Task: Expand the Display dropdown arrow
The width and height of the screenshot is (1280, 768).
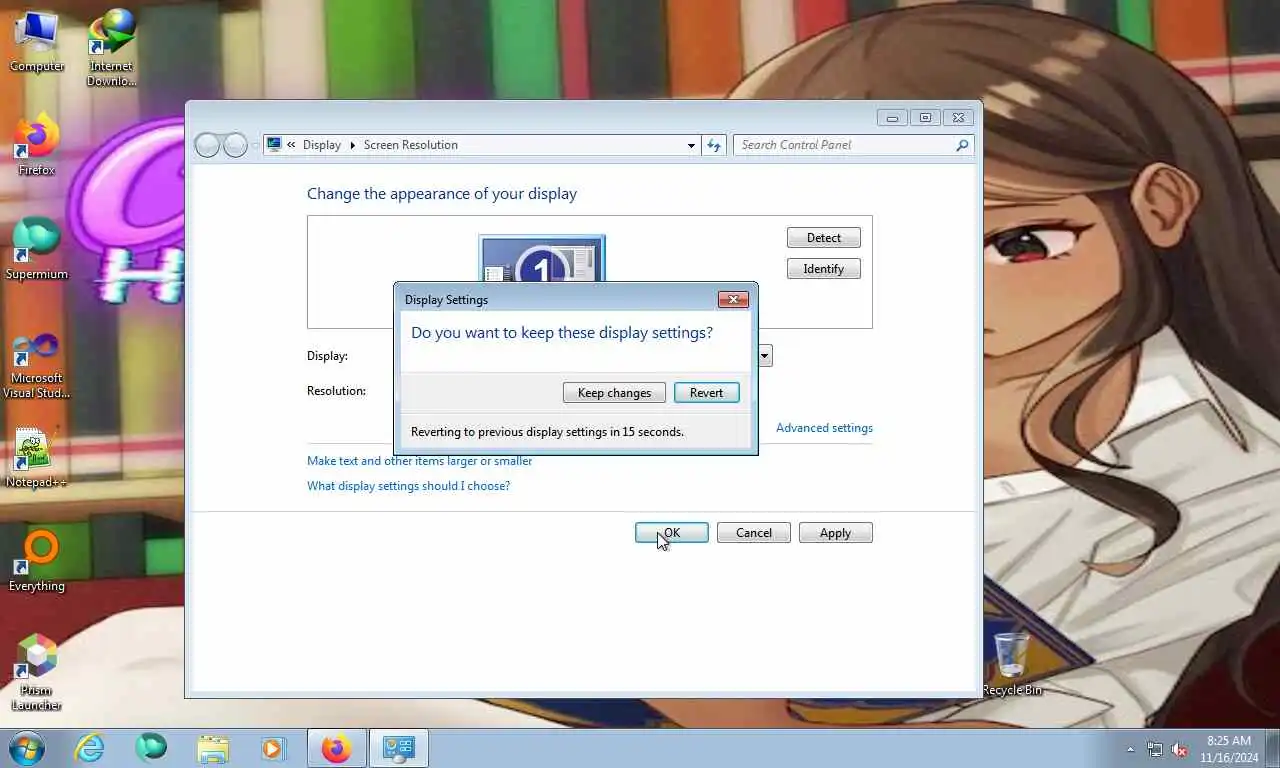Action: pos(764,355)
